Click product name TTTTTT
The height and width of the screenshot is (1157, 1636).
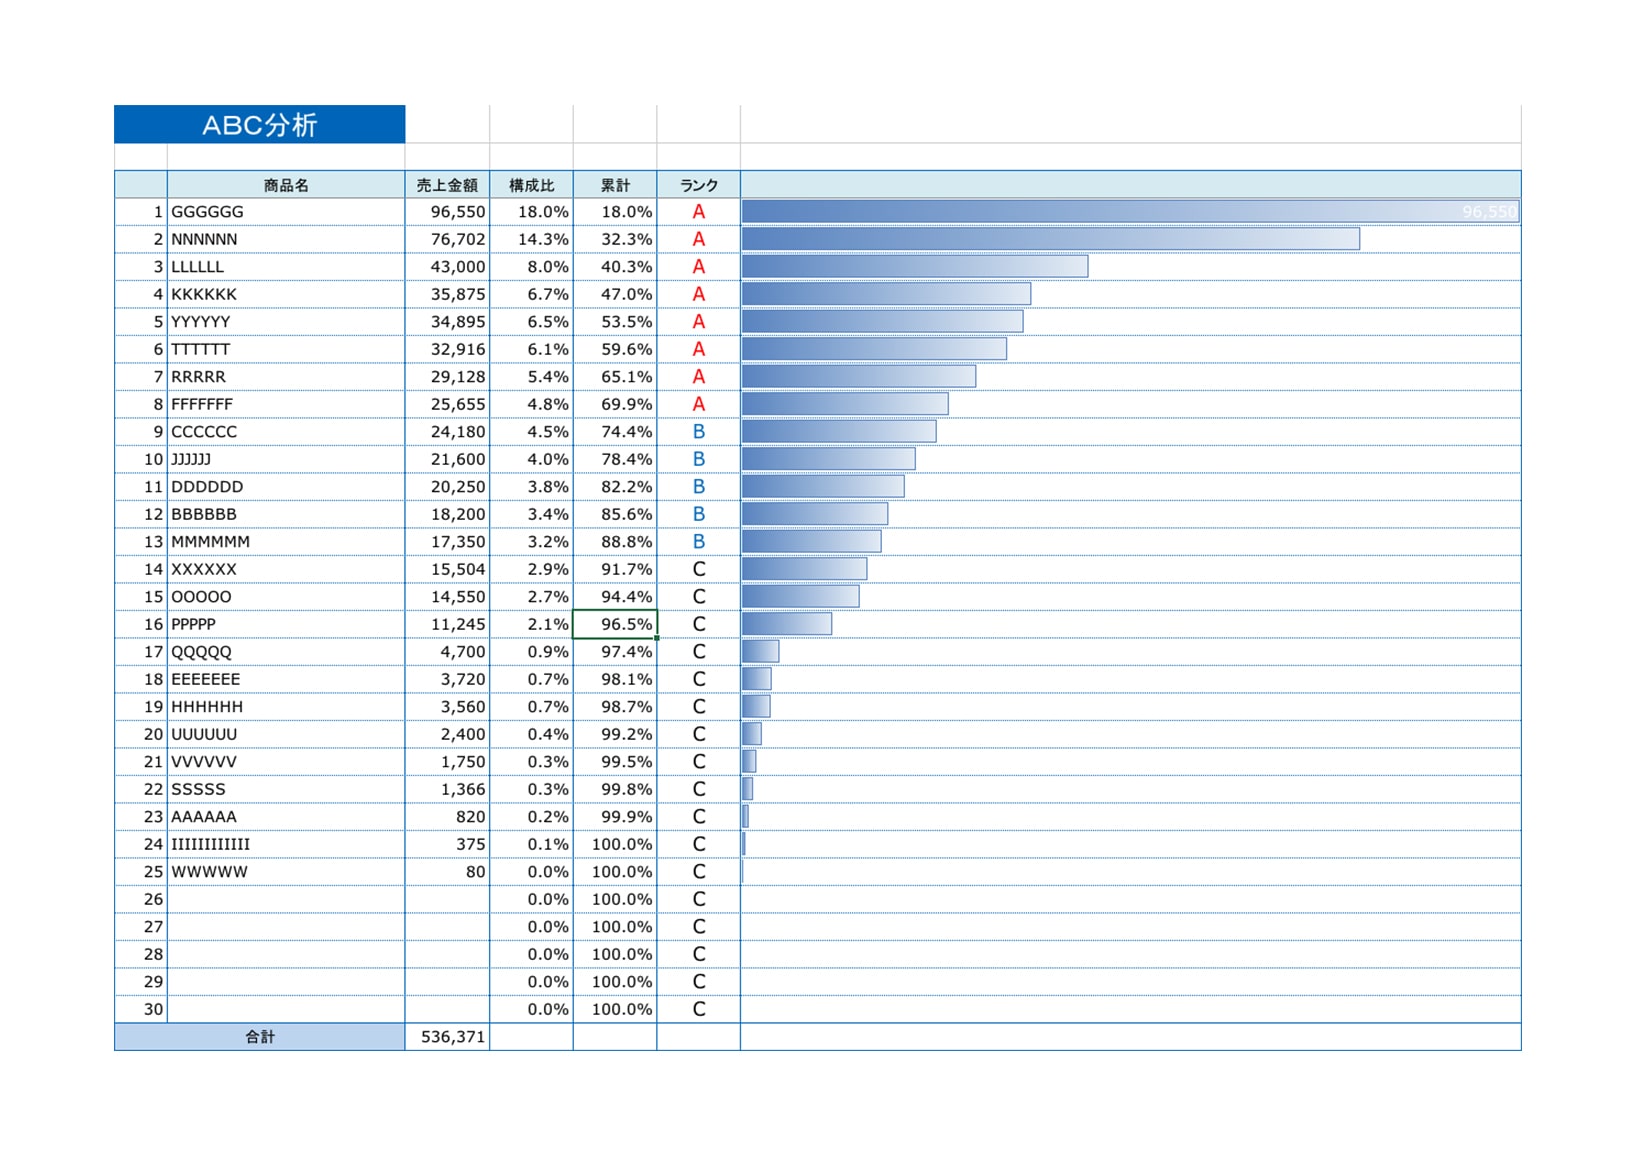pos(200,349)
